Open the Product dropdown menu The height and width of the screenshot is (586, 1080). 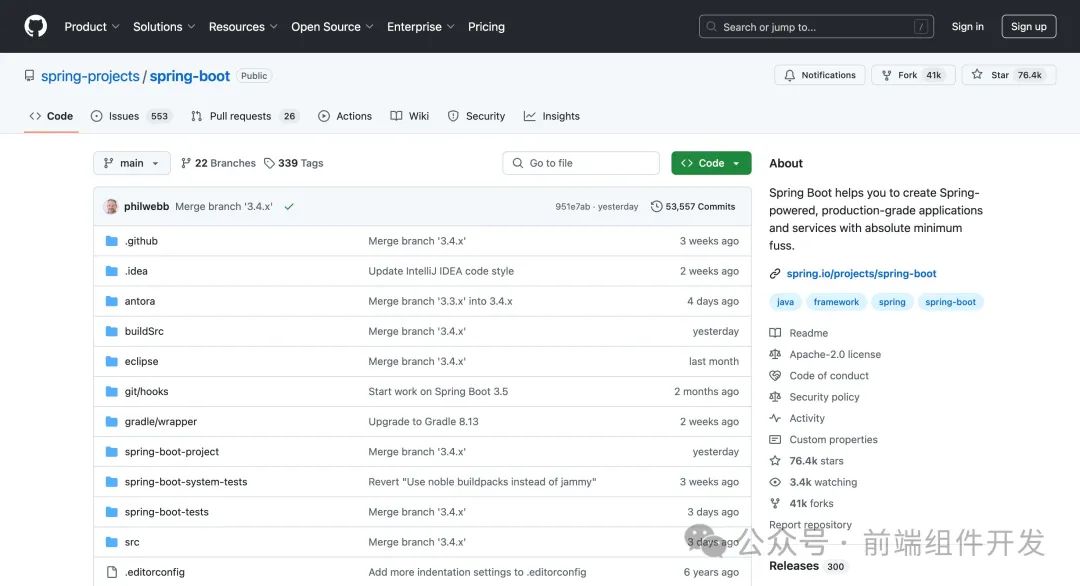point(92,27)
